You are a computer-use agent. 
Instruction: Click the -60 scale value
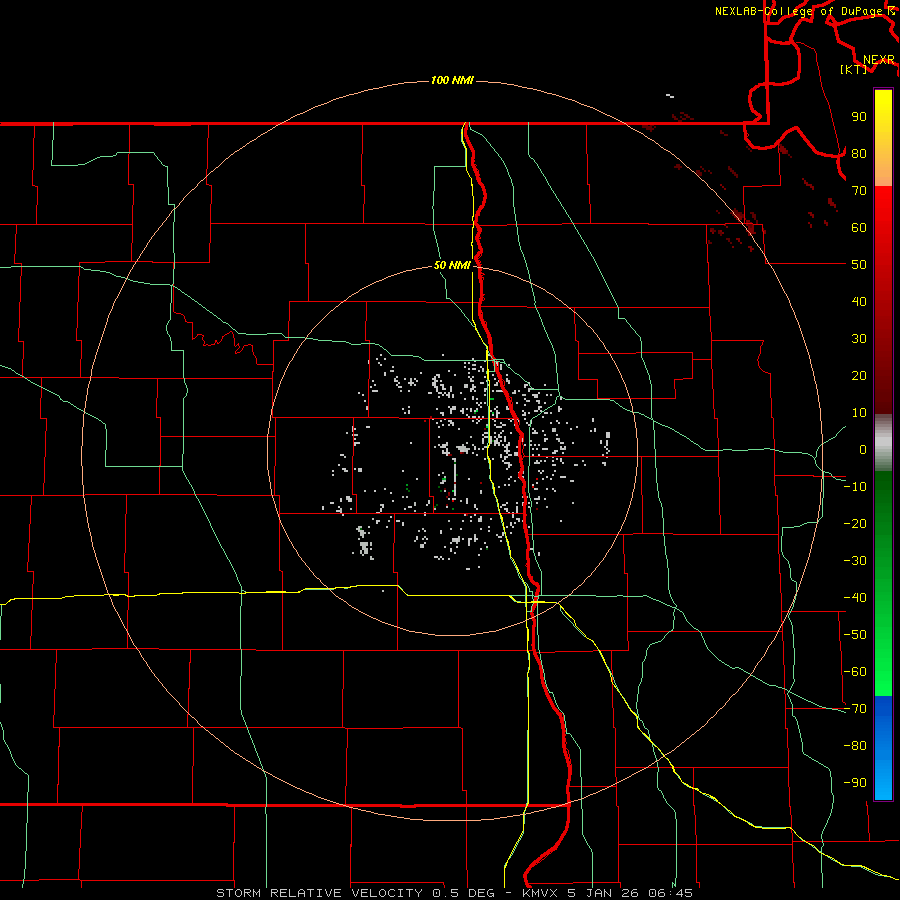pyautogui.click(x=855, y=672)
